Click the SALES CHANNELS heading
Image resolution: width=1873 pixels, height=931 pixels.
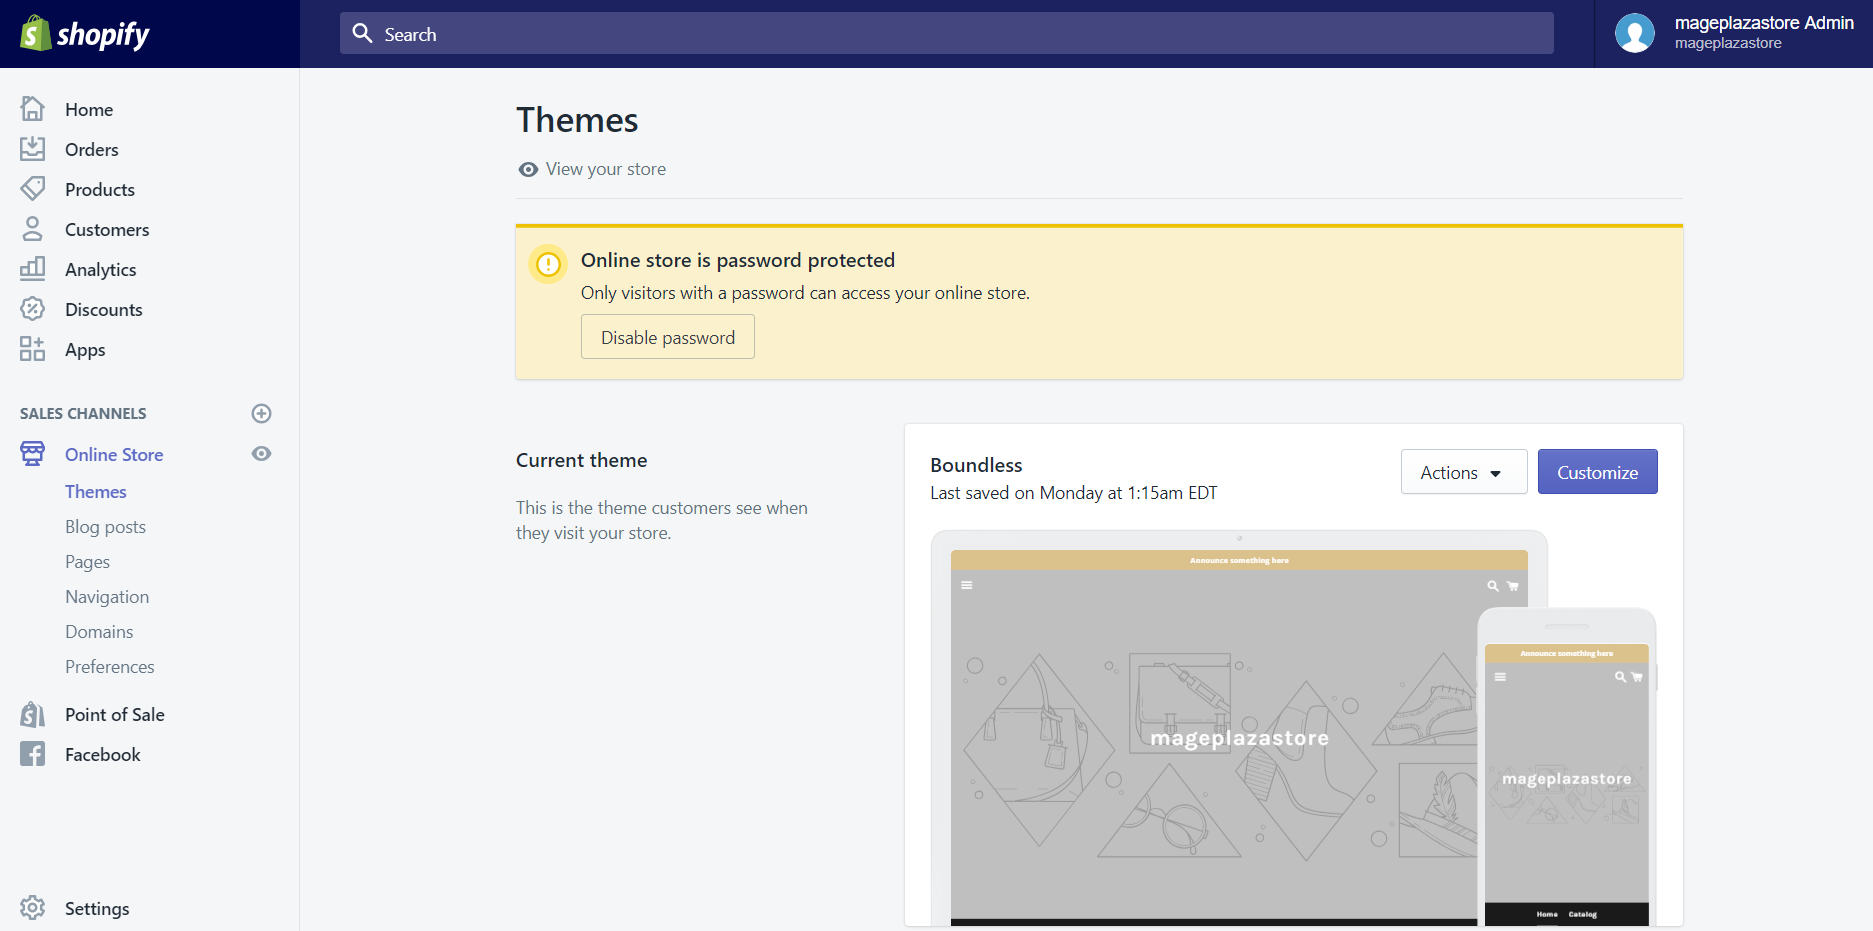click(x=83, y=413)
